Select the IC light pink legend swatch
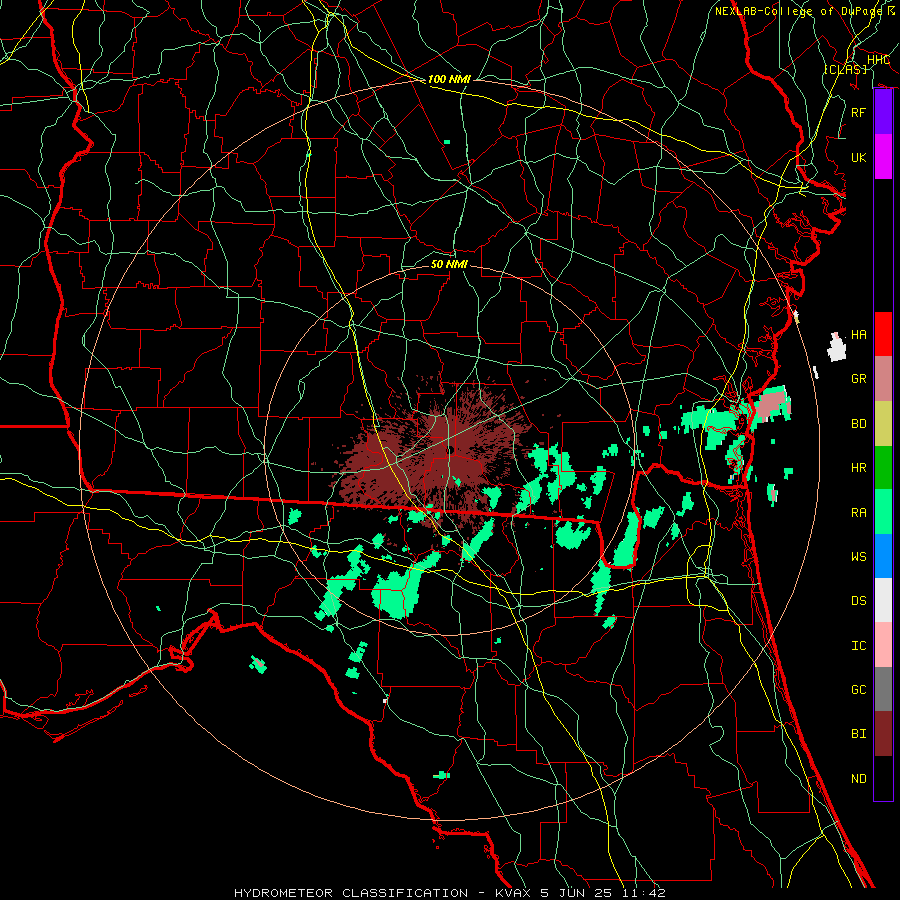This screenshot has width=900, height=900. pyautogui.click(x=883, y=645)
